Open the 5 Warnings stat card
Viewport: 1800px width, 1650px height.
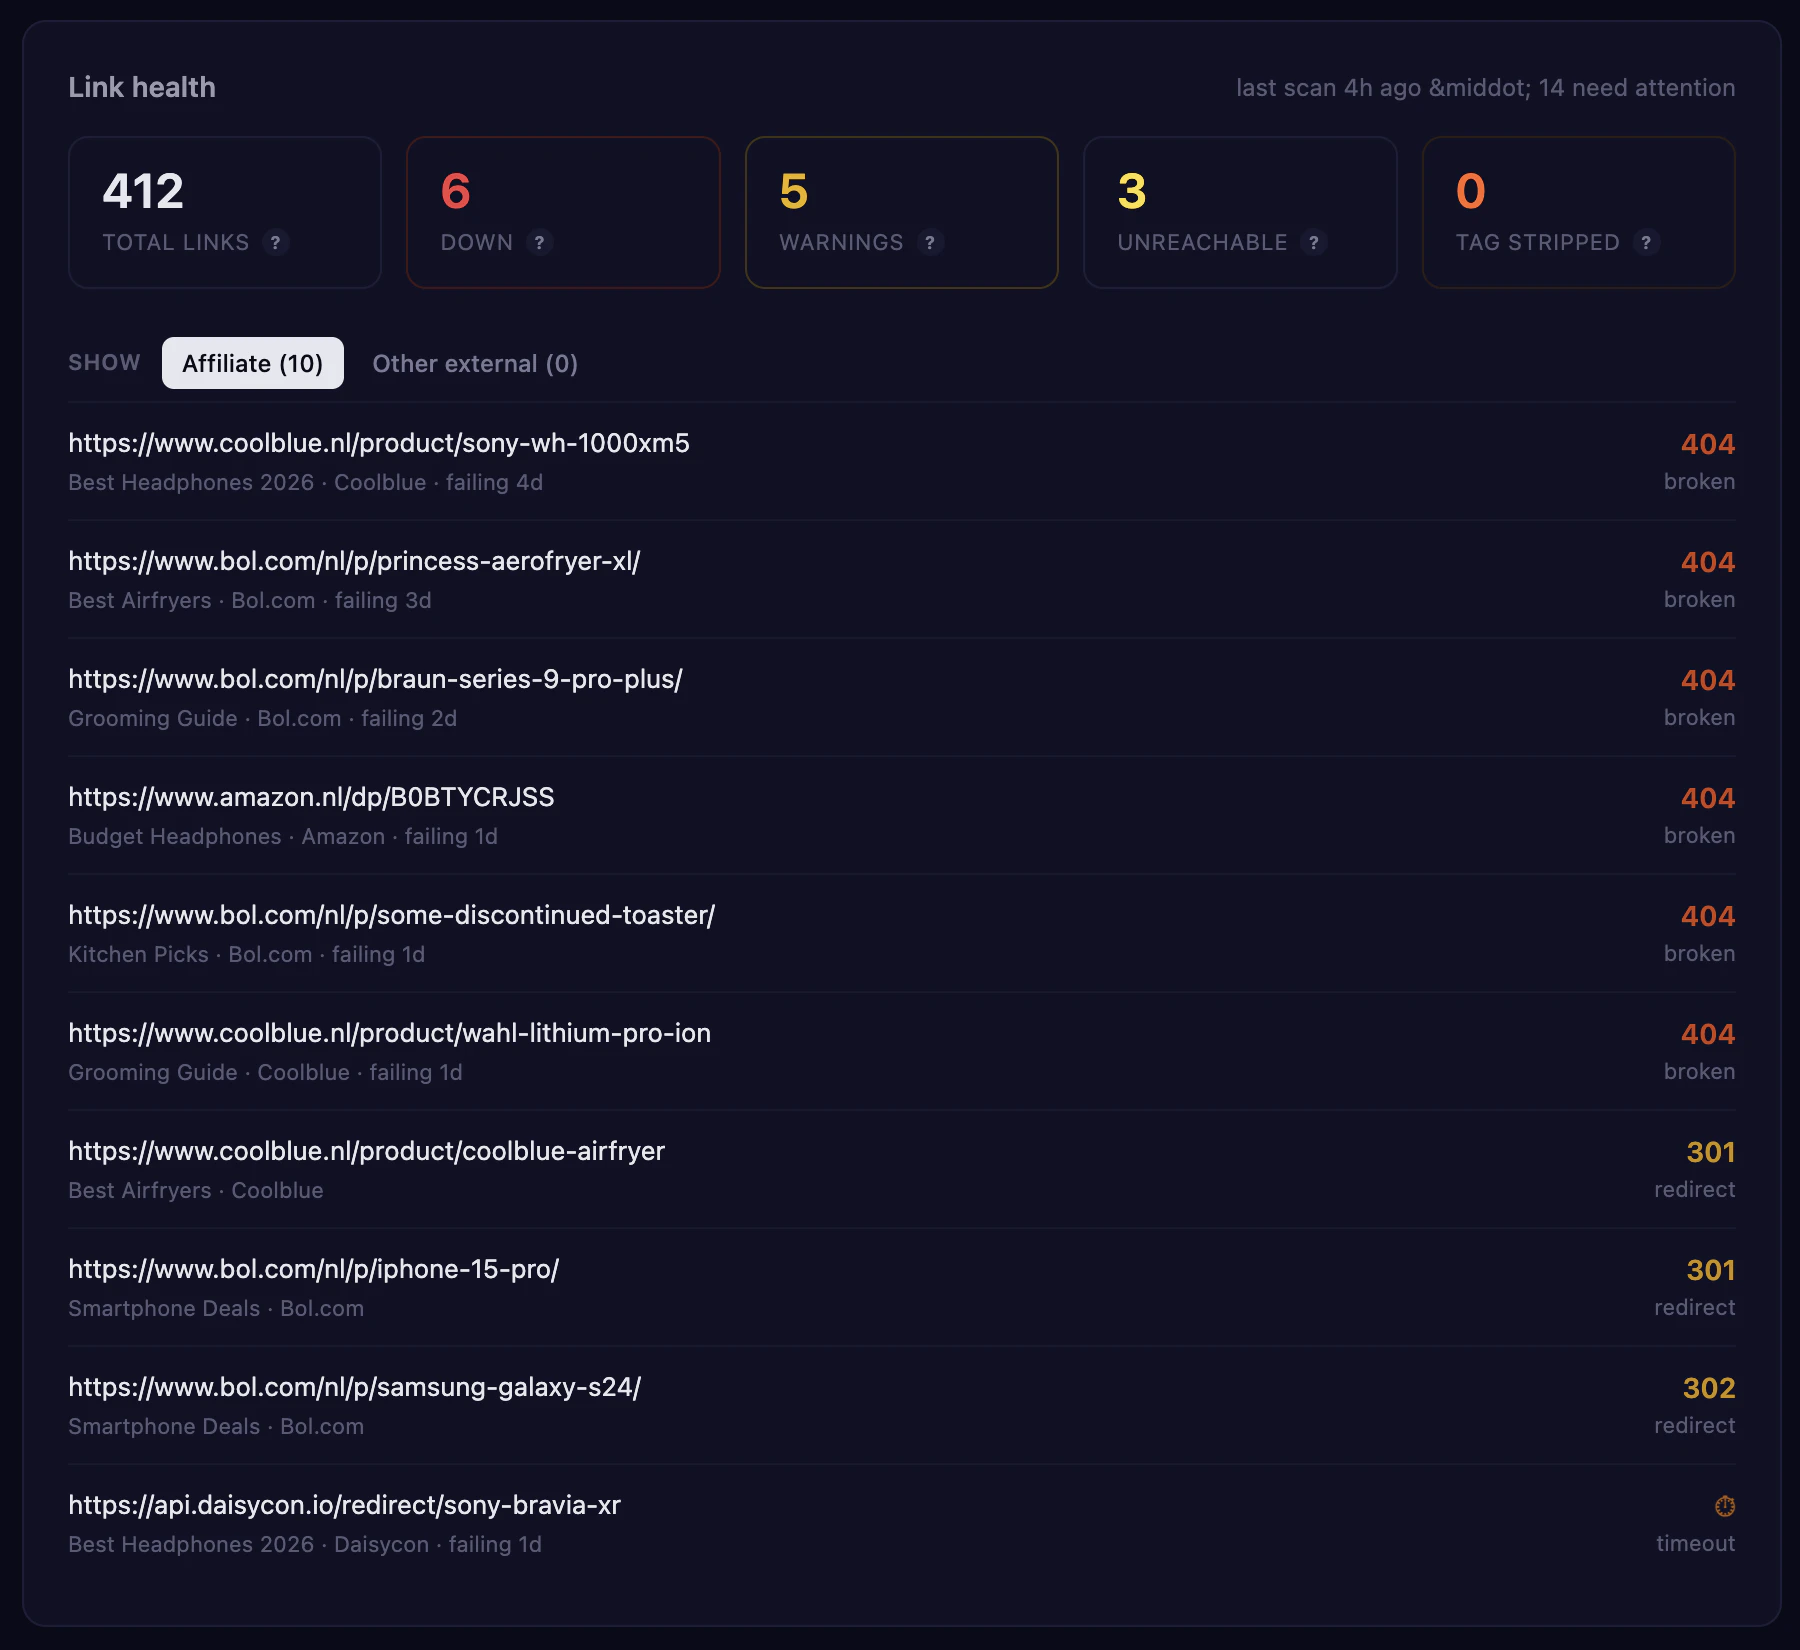[902, 212]
